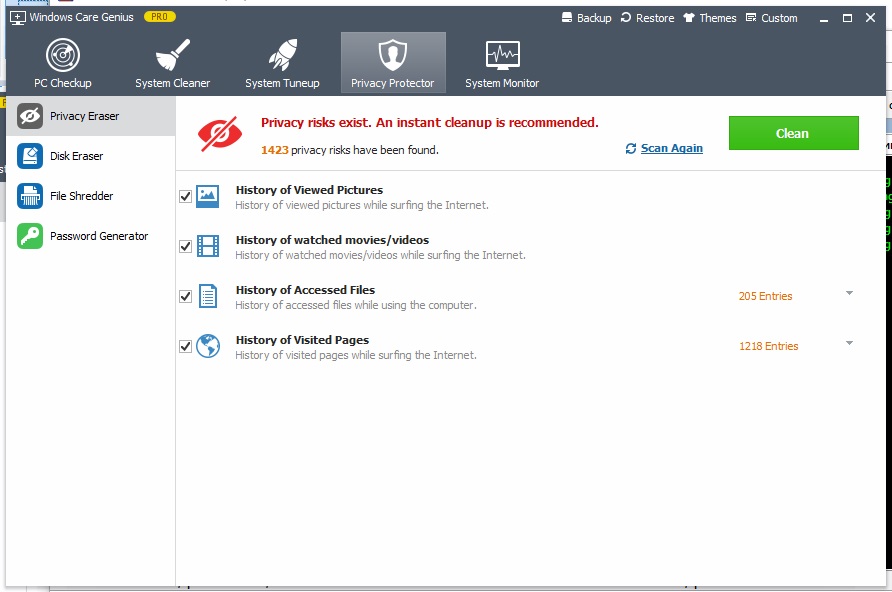Click History of Accessed Files title
The image size is (892, 592).
pos(305,290)
